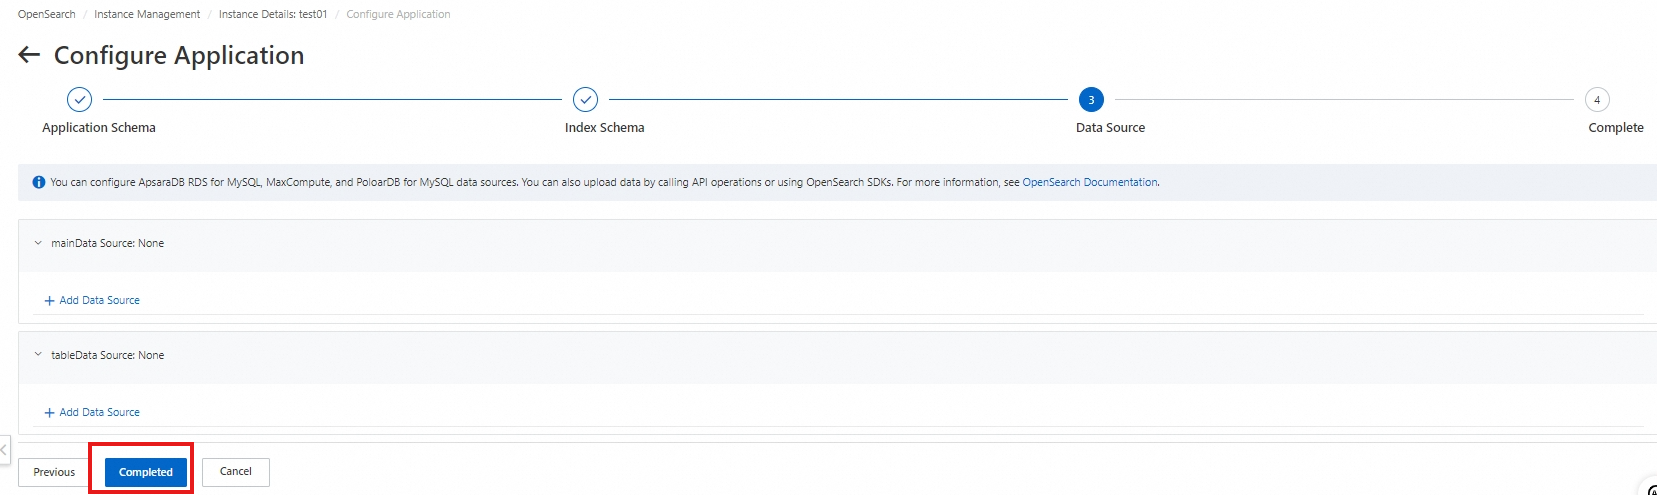Click the Complete step label
This screenshot has width=1657, height=495.
(x=1616, y=127)
